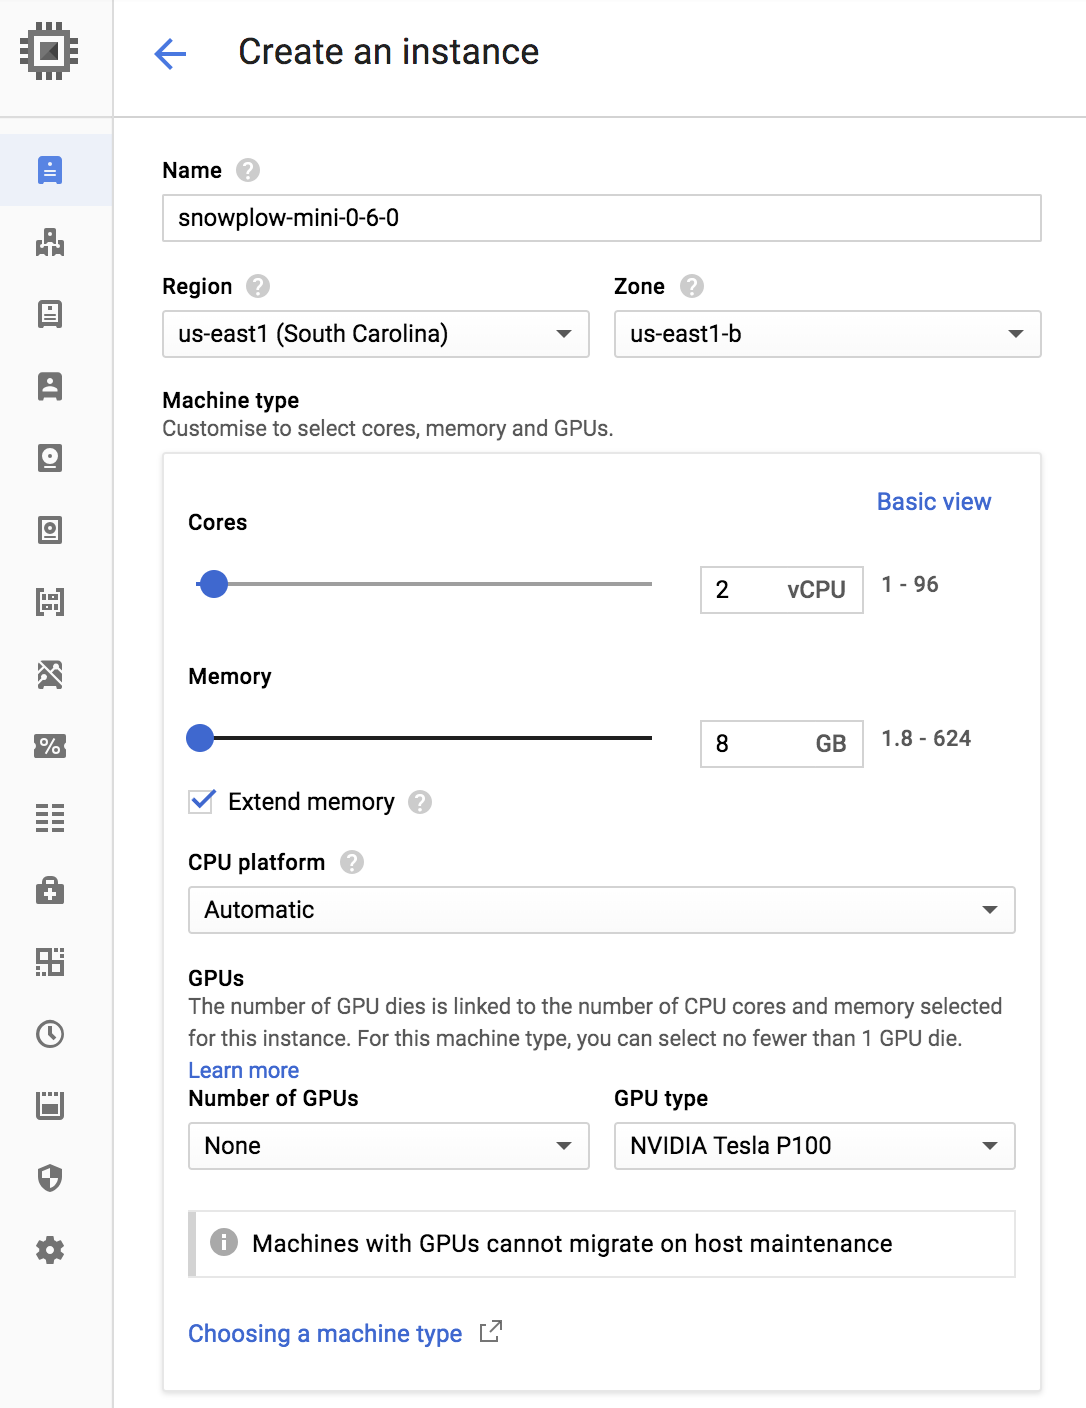The image size is (1086, 1408).
Task: Open Metadata list icon in sidebar
Action: click(x=50, y=818)
